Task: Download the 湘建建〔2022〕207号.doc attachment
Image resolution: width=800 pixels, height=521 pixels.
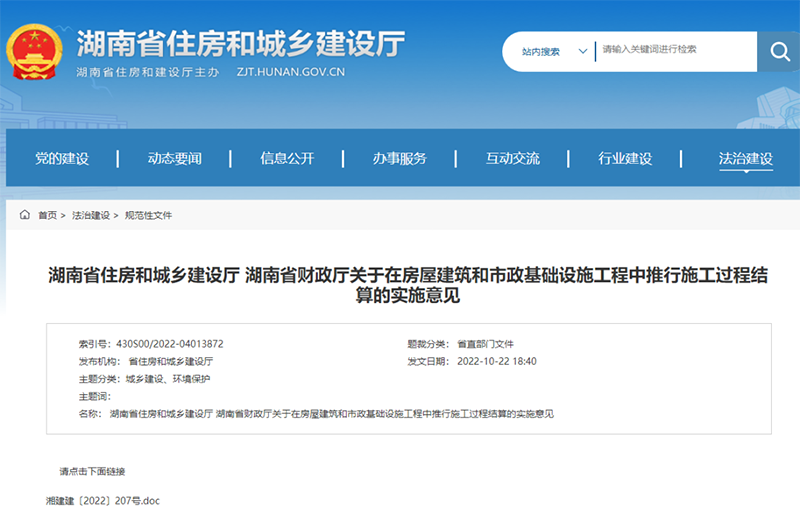Action: click(x=103, y=500)
